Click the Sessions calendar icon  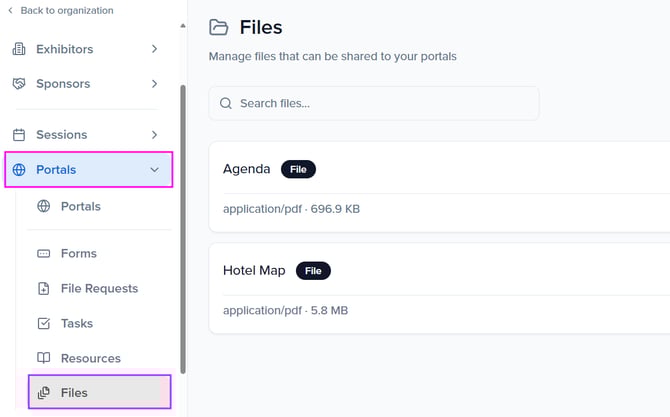tap(18, 135)
